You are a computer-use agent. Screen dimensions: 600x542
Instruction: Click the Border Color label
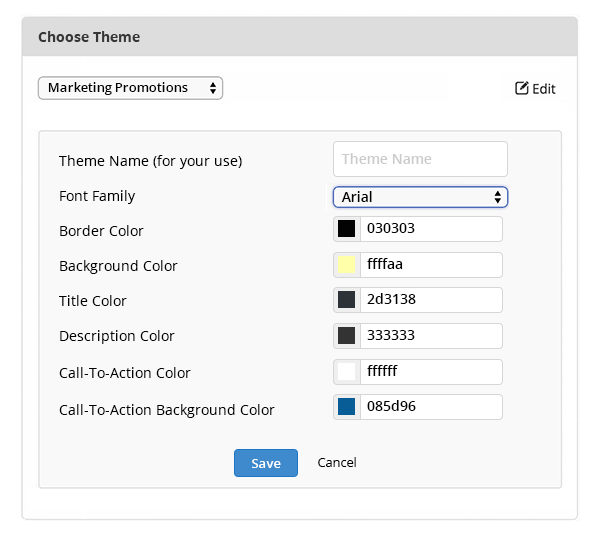point(101,231)
